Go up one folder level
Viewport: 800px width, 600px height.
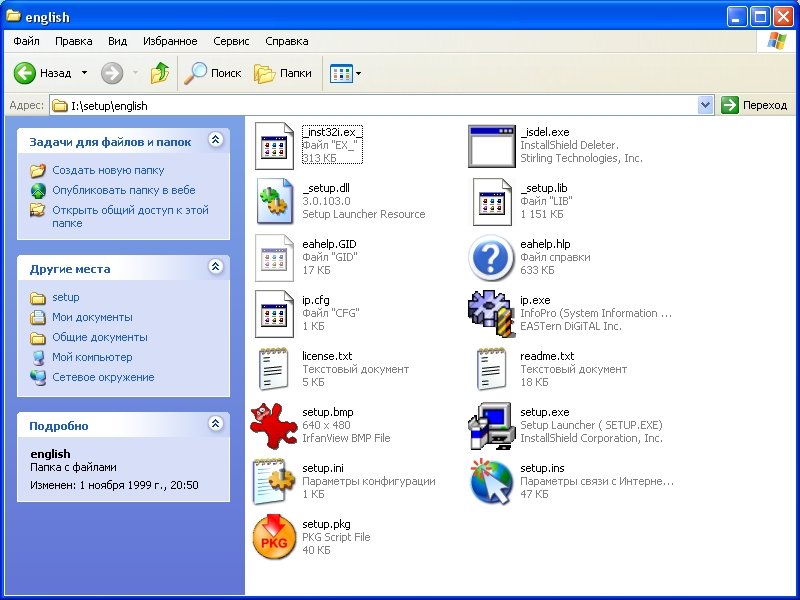click(160, 73)
